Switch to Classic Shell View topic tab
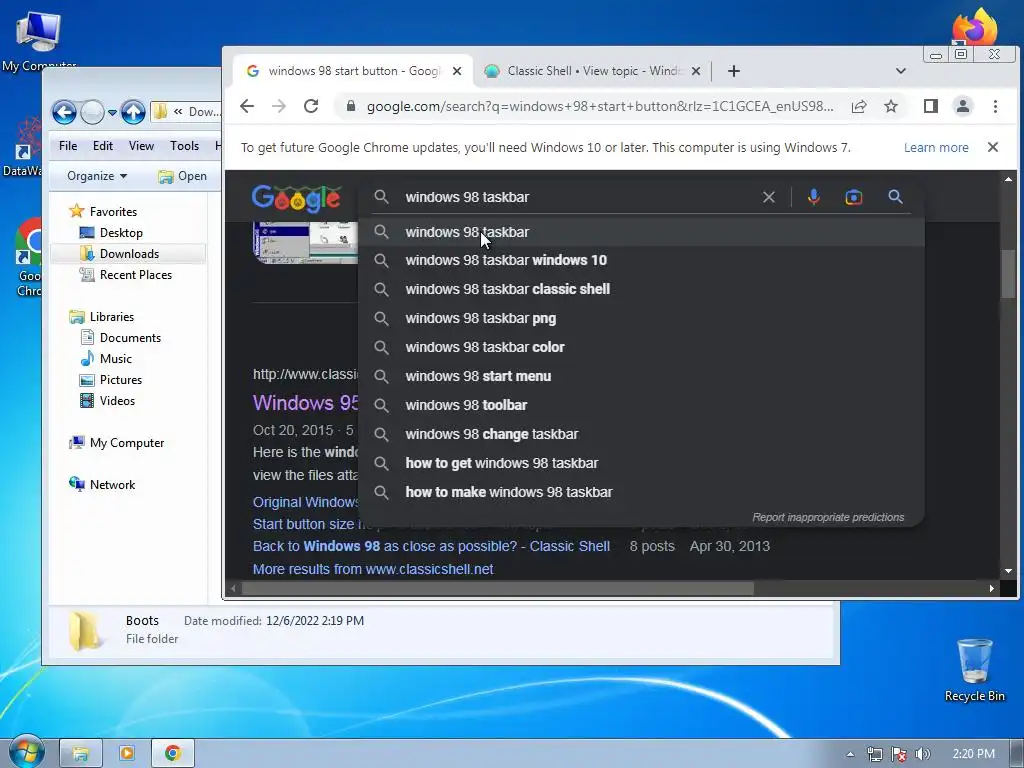This screenshot has height=768, width=1024. tap(594, 71)
